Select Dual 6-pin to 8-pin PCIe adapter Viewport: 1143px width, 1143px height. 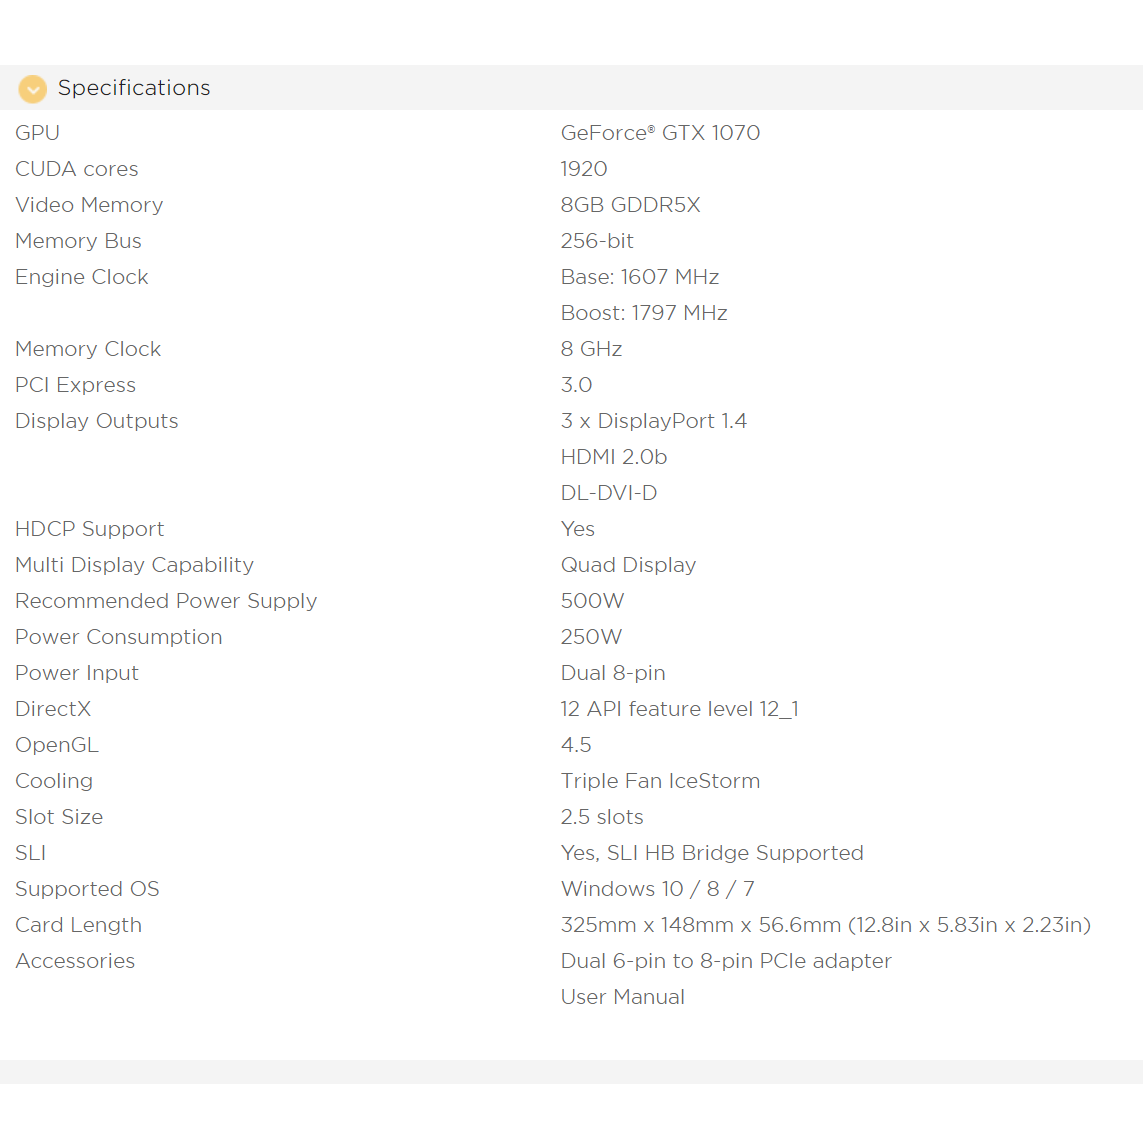tap(726, 961)
